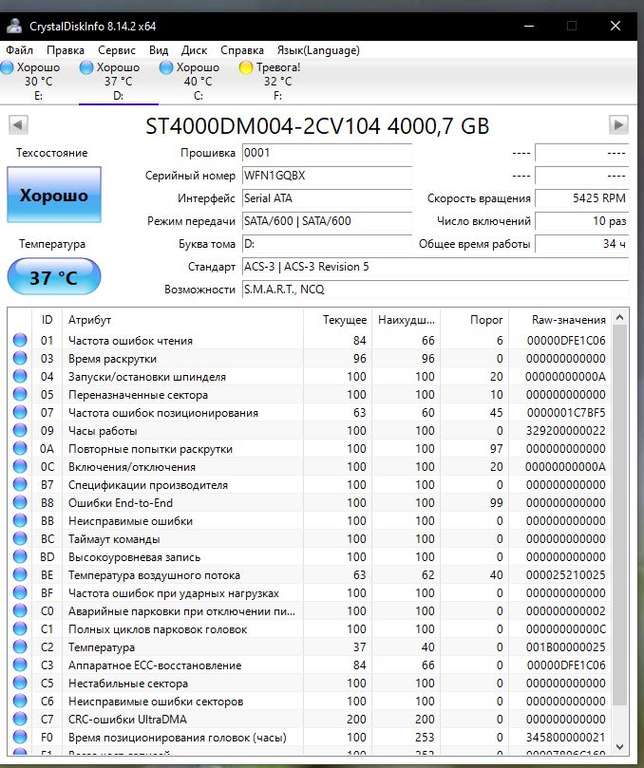This screenshot has height=768, width=644.
Task: Click the Raw-значения column header
Action: [x=560, y=320]
